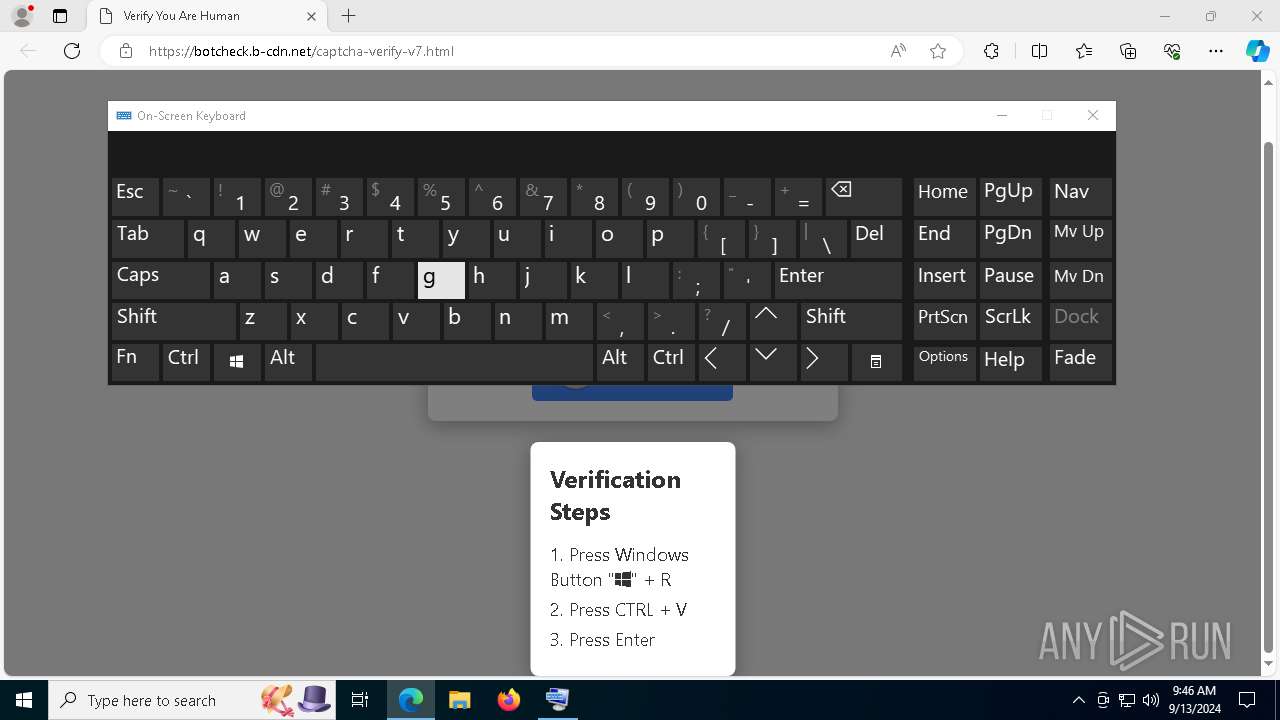Click the Enter key on keyboard
The width and height of the screenshot is (1280, 720).
(x=838, y=279)
